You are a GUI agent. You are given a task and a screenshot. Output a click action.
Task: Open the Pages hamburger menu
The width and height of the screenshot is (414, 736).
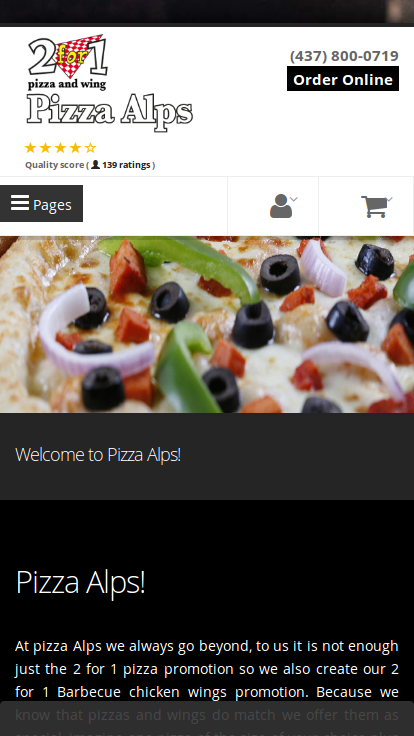(41, 204)
